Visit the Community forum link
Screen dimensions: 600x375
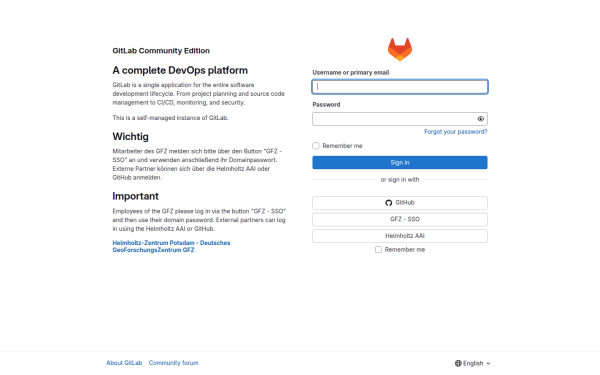[173, 363]
